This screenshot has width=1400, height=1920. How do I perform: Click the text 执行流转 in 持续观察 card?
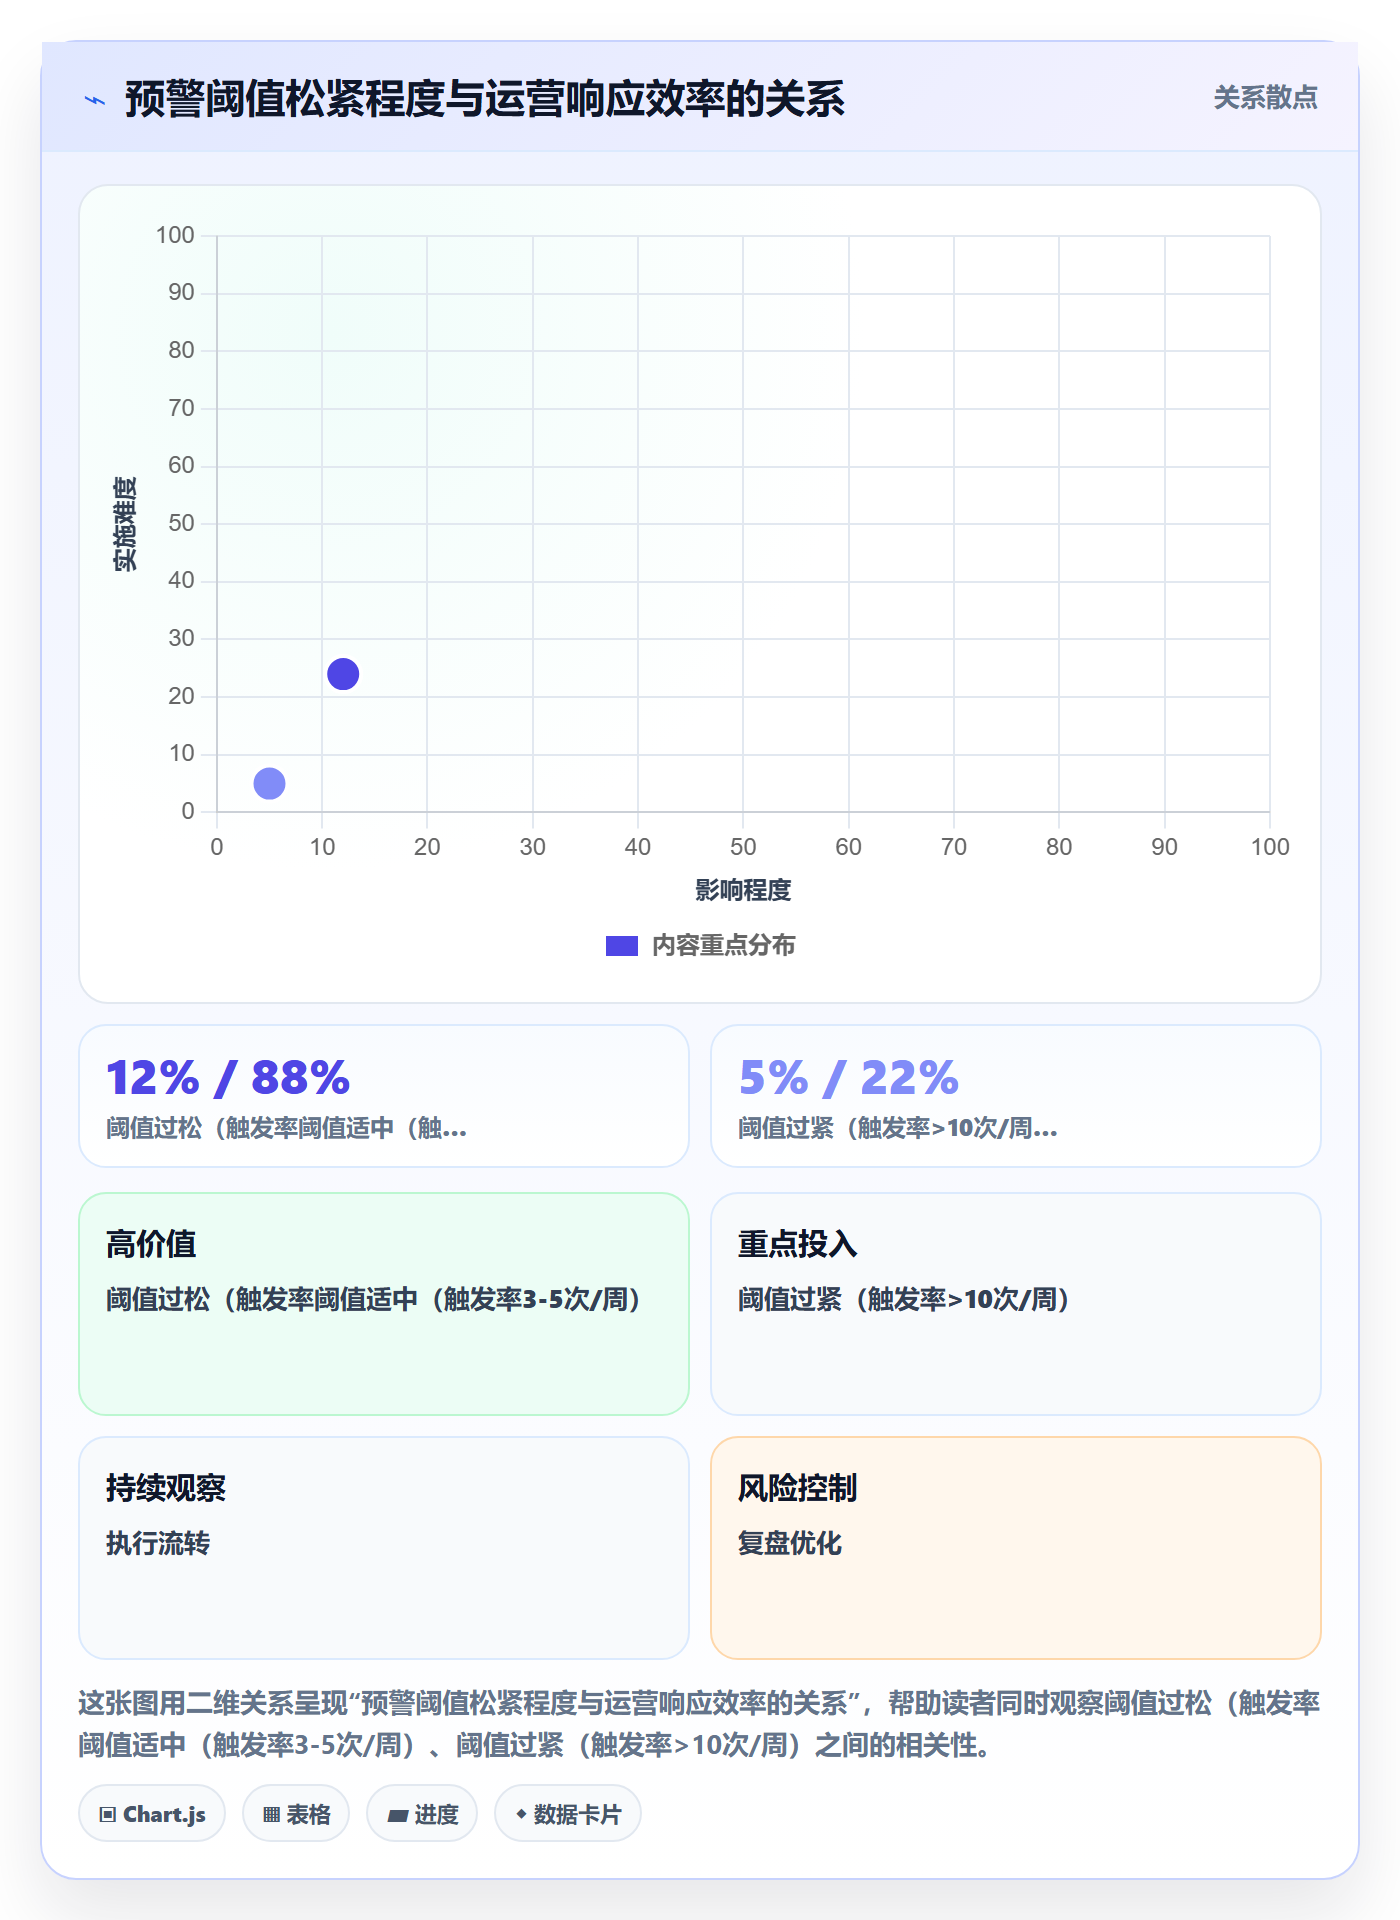[158, 1543]
